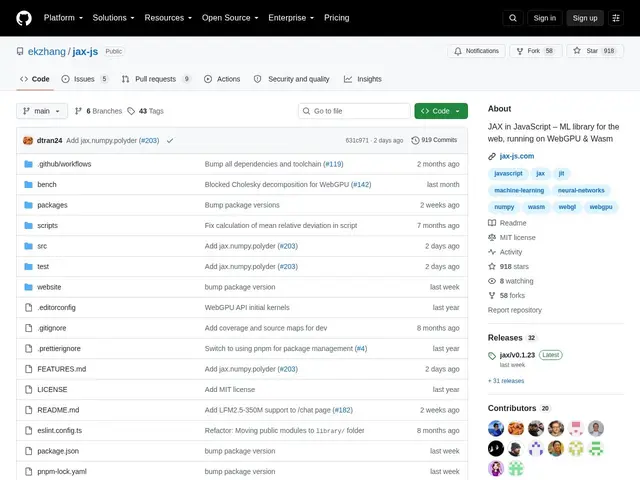Click the Sign up button
The image size is (640, 480).
pos(584,18)
